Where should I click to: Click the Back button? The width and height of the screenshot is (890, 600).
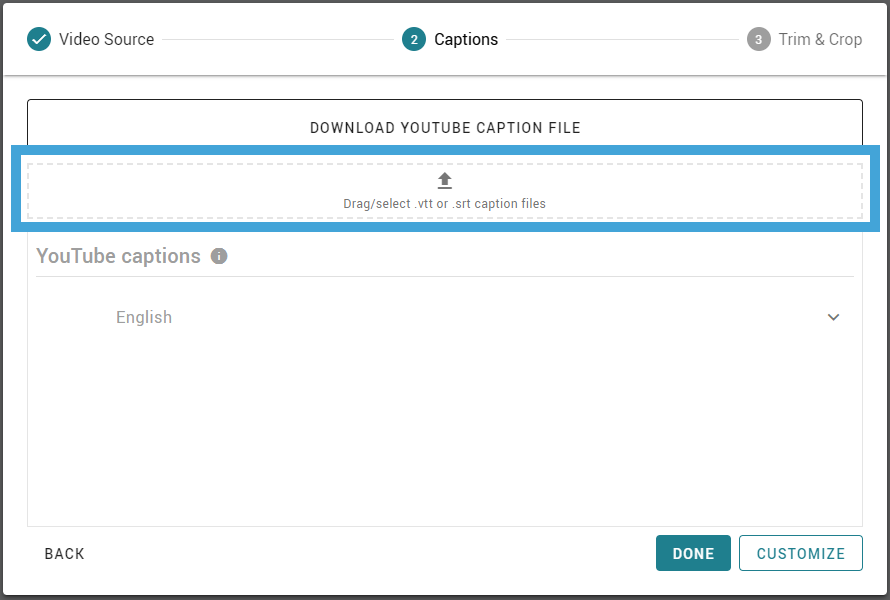point(64,553)
